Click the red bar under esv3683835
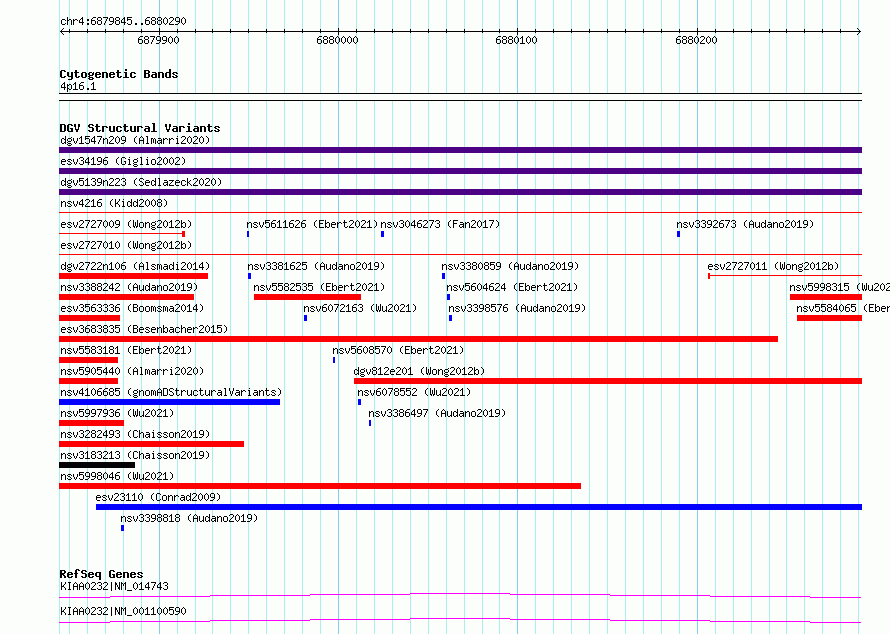This screenshot has height=634, width=890. coord(418,339)
